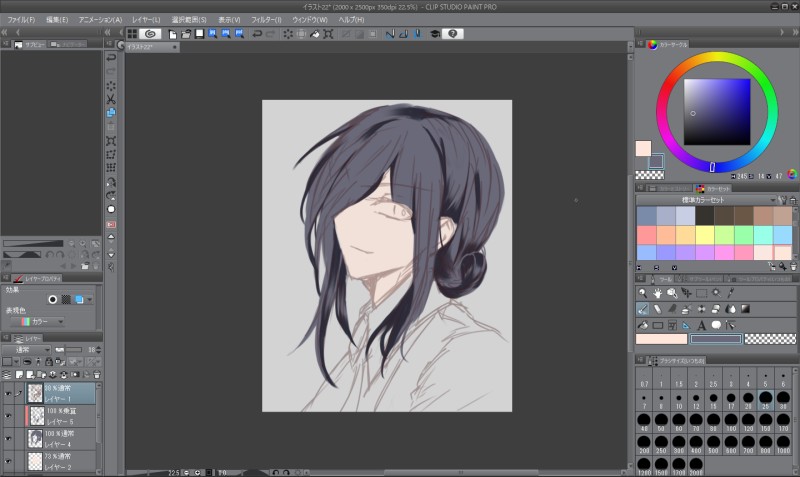
Task: Click the Save floppy disk icon
Action: pos(199,34)
